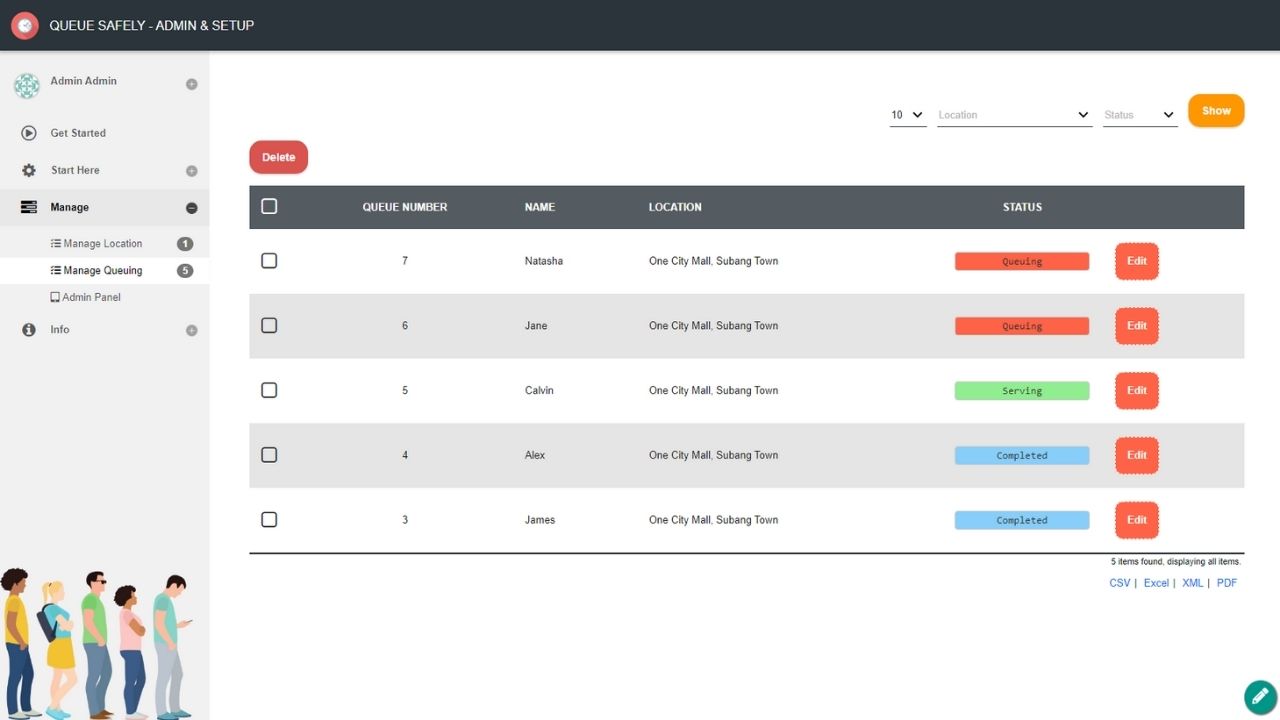Click the Get Started play icon
The height and width of the screenshot is (720, 1280).
click(29, 133)
